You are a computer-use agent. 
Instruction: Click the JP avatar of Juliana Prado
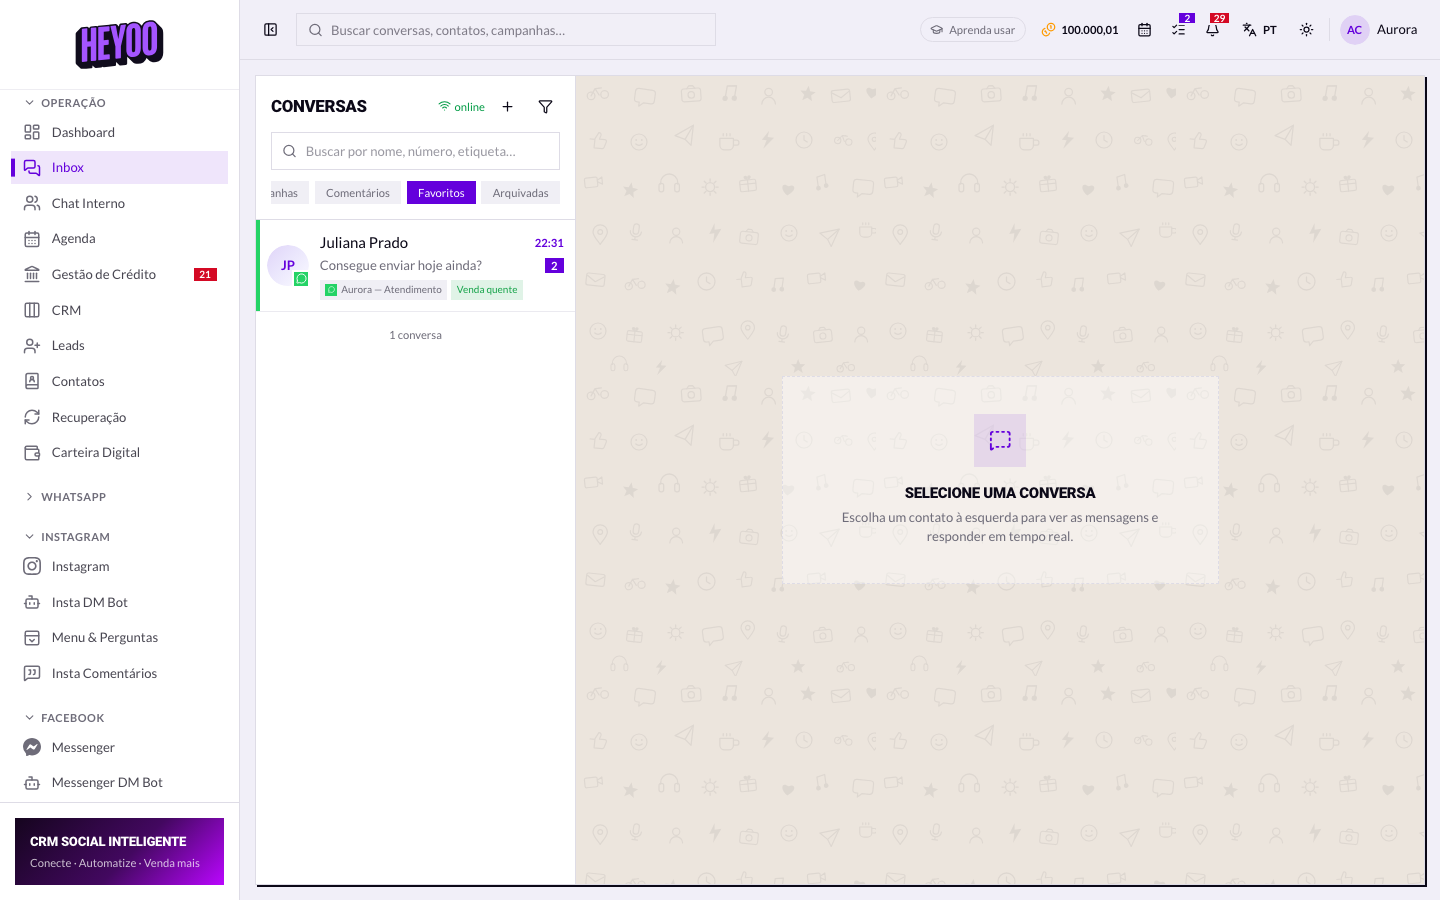click(x=288, y=265)
